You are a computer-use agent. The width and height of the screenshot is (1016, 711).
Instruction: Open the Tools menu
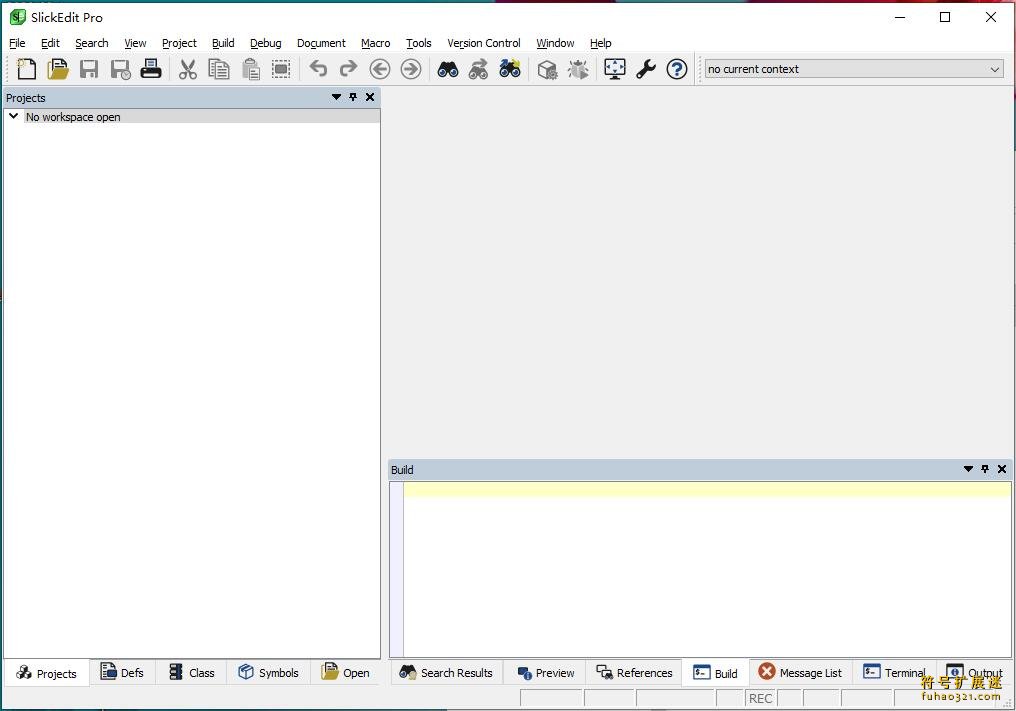point(419,43)
